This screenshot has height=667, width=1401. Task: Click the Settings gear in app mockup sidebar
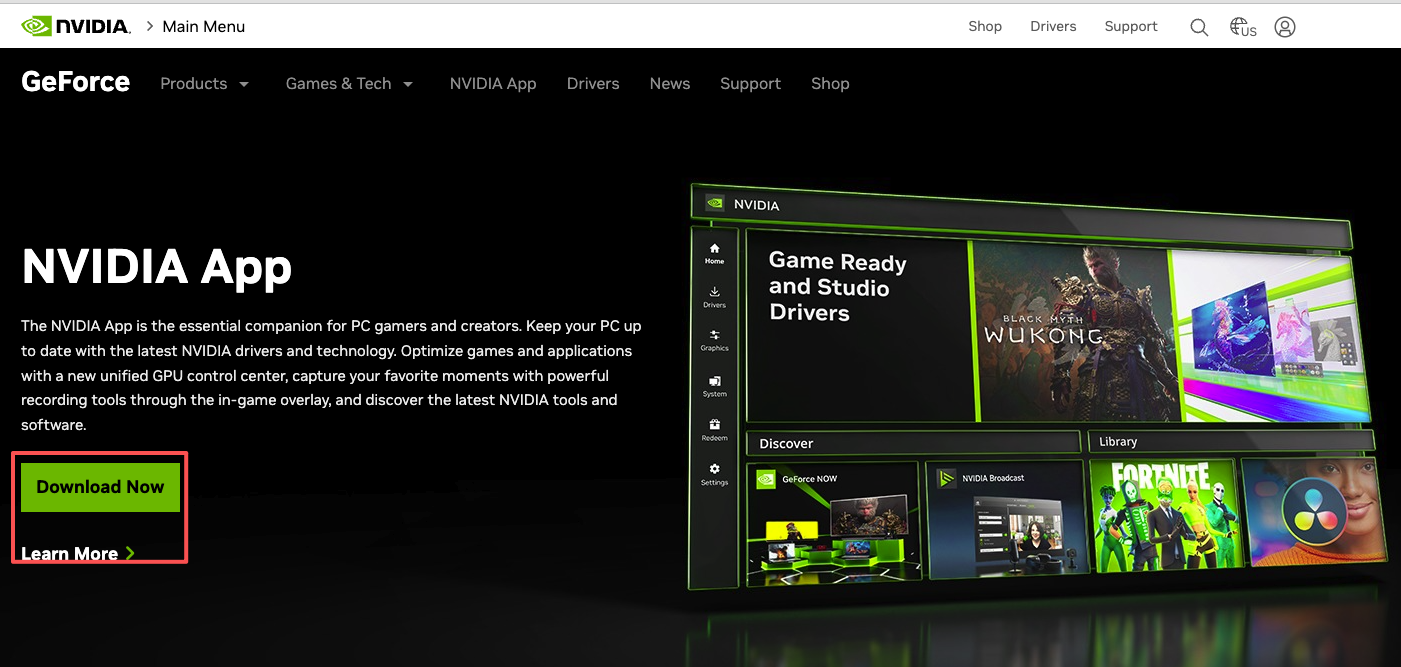click(714, 468)
